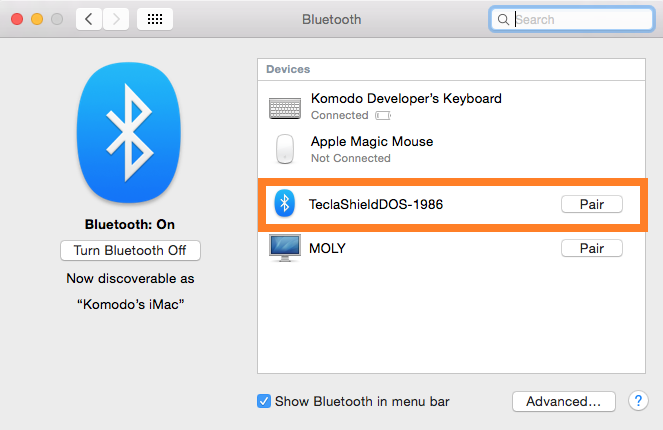The width and height of the screenshot is (663, 430).
Task: Click the monitor icon beside MOLY
Action: tap(285, 248)
